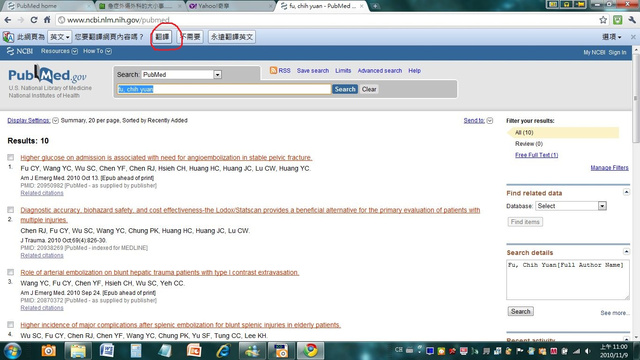Open Google Chrome from the taskbar
Viewport: 640px width, 360px height.
coord(310,351)
